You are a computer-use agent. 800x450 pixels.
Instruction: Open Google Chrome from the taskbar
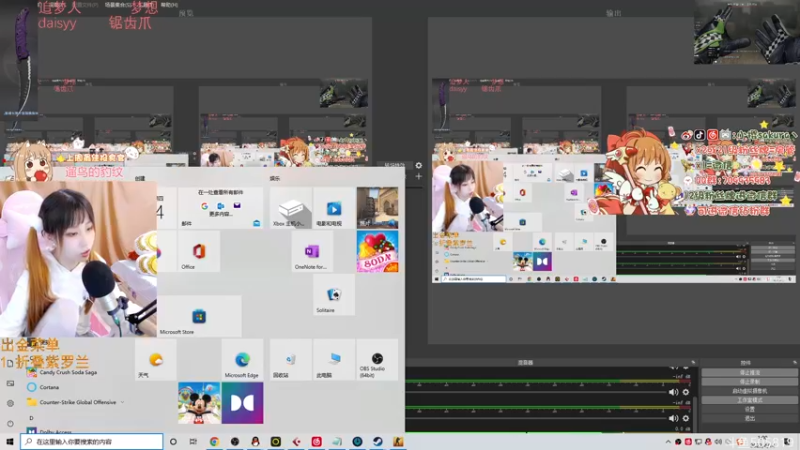(214, 442)
